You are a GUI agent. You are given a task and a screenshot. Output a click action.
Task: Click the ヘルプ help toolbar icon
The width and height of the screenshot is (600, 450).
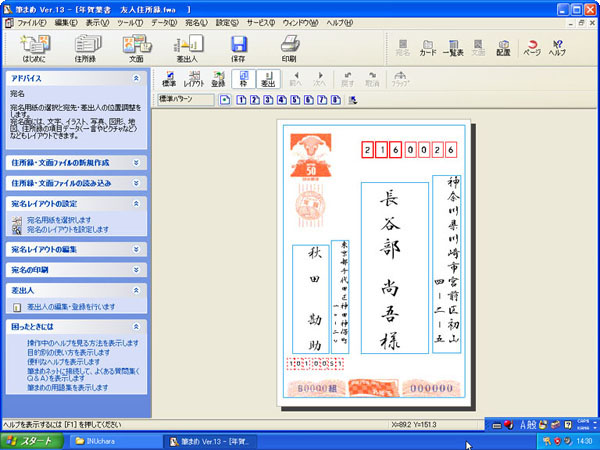click(x=557, y=49)
